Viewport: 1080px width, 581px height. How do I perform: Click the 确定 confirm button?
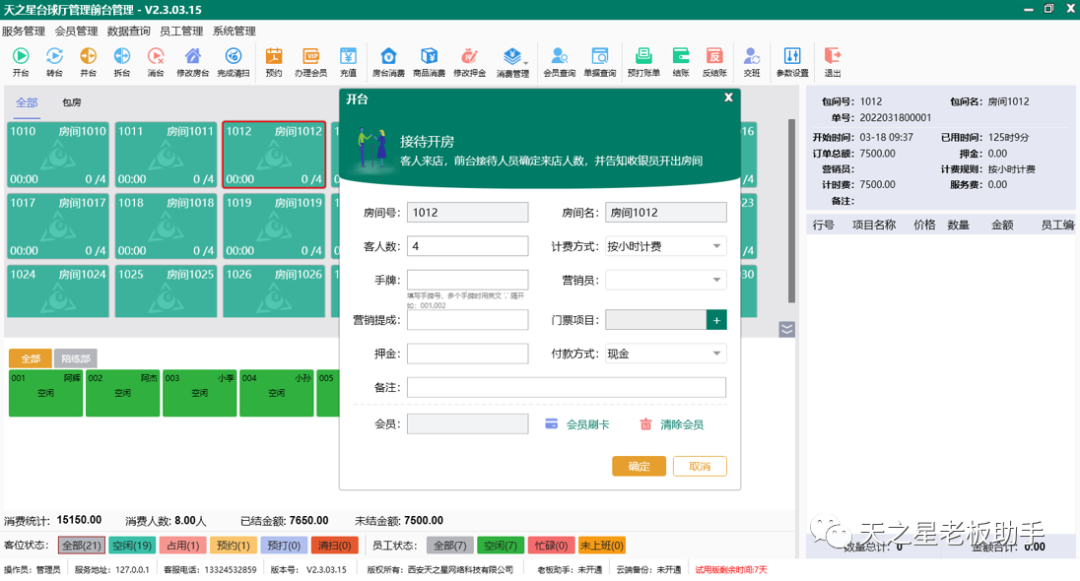638,466
